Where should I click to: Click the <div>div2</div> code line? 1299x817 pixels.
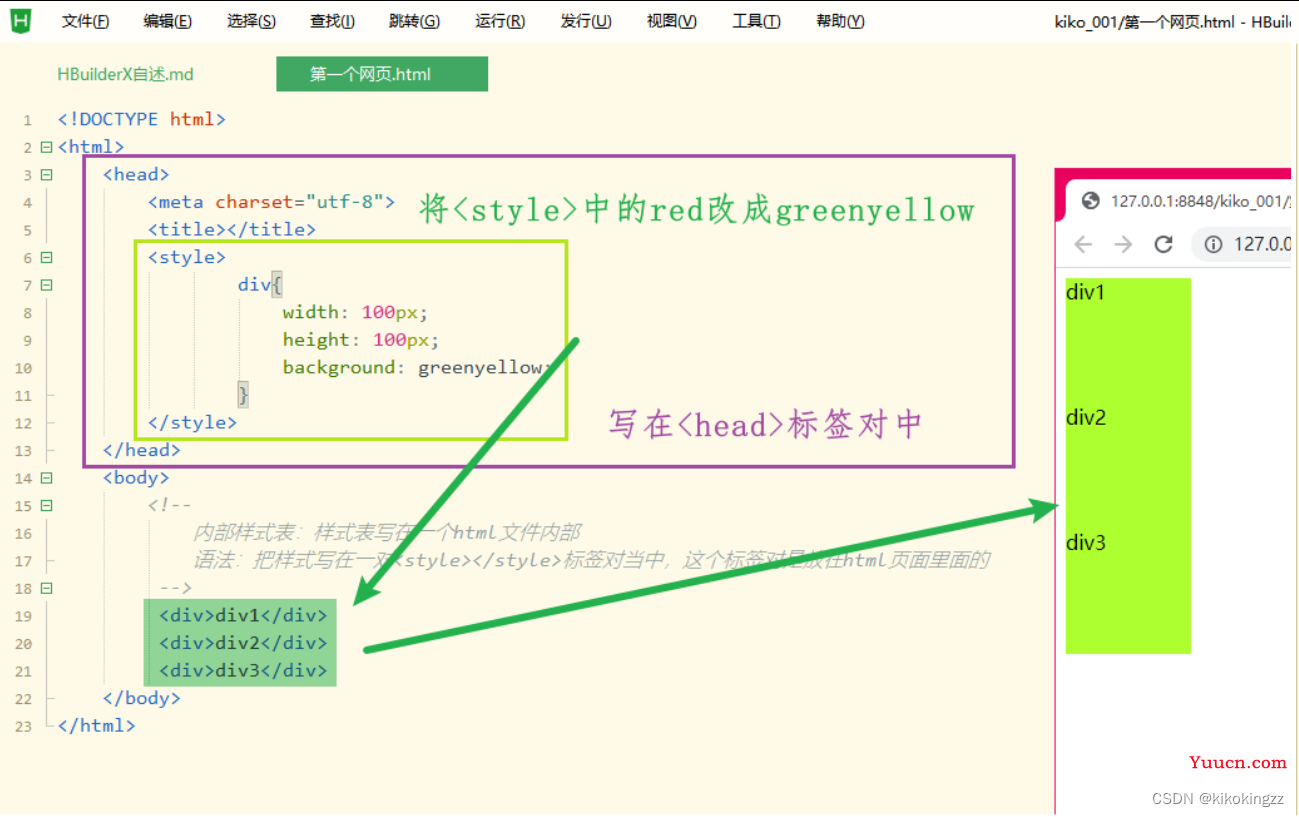point(243,643)
